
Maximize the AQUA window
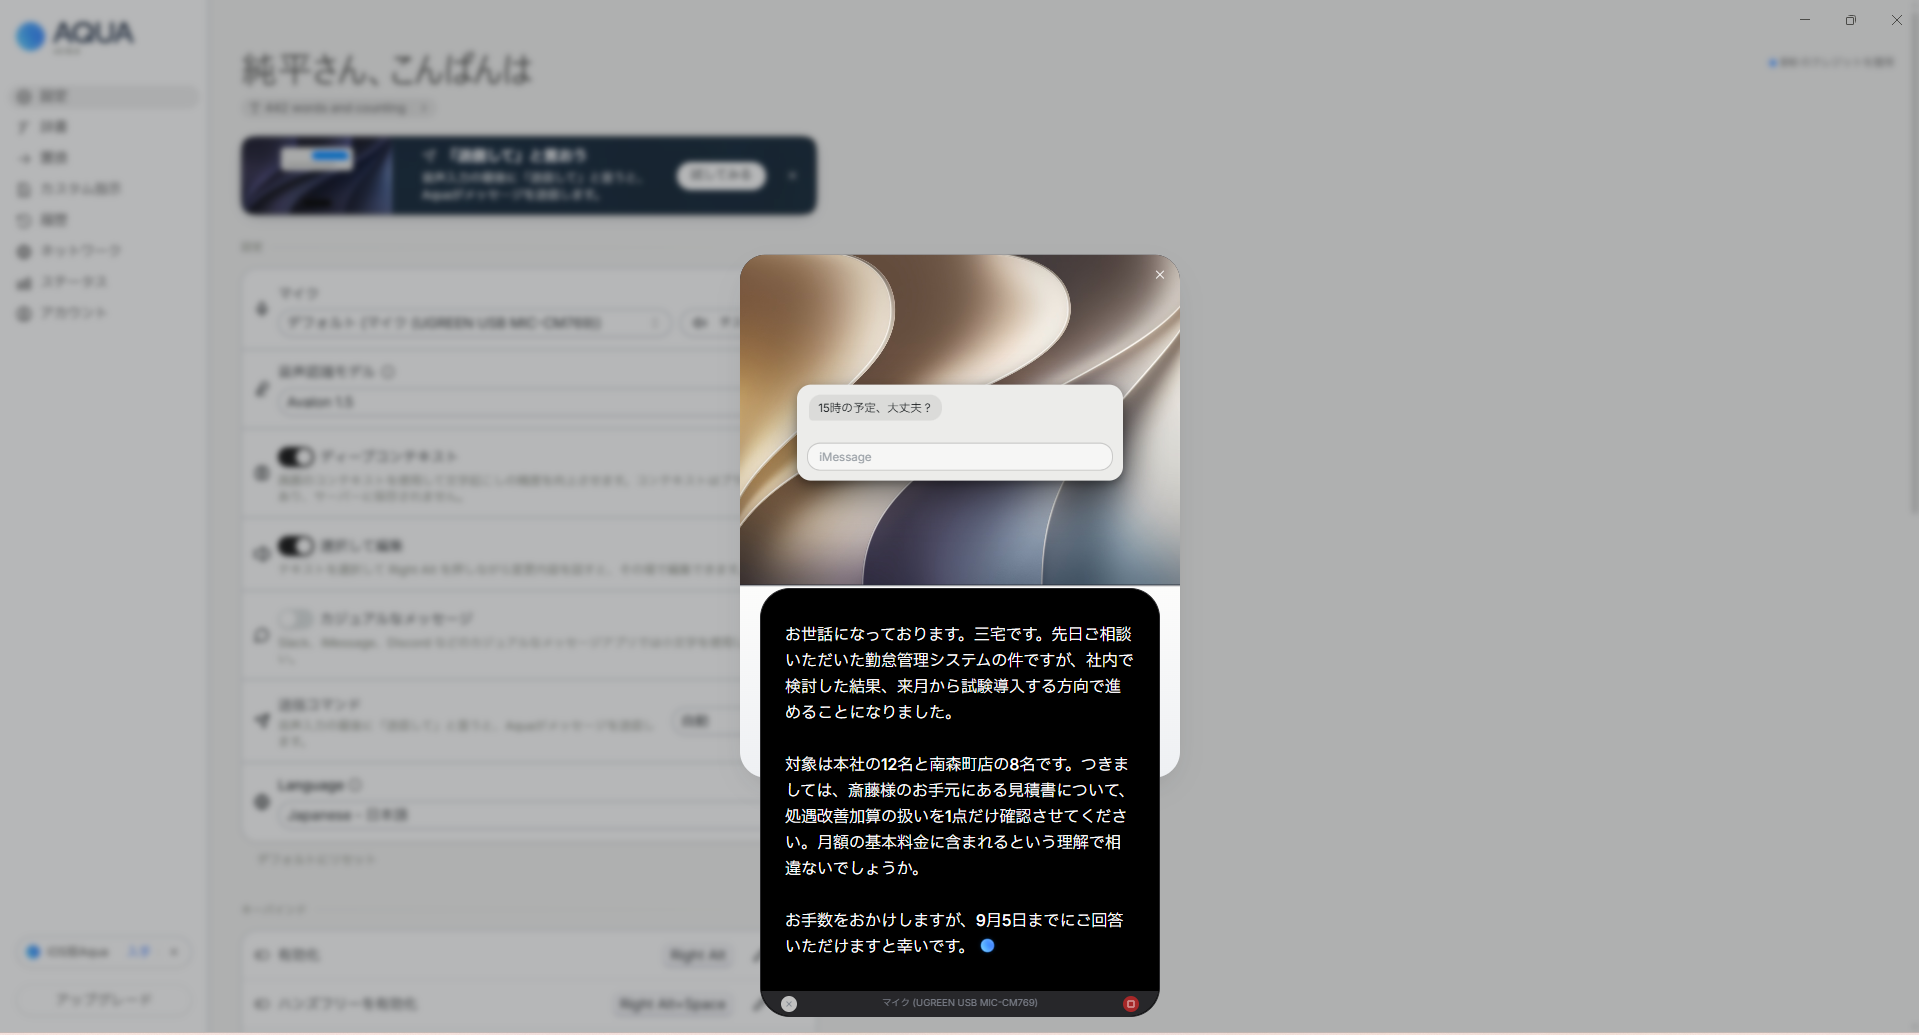(1851, 20)
